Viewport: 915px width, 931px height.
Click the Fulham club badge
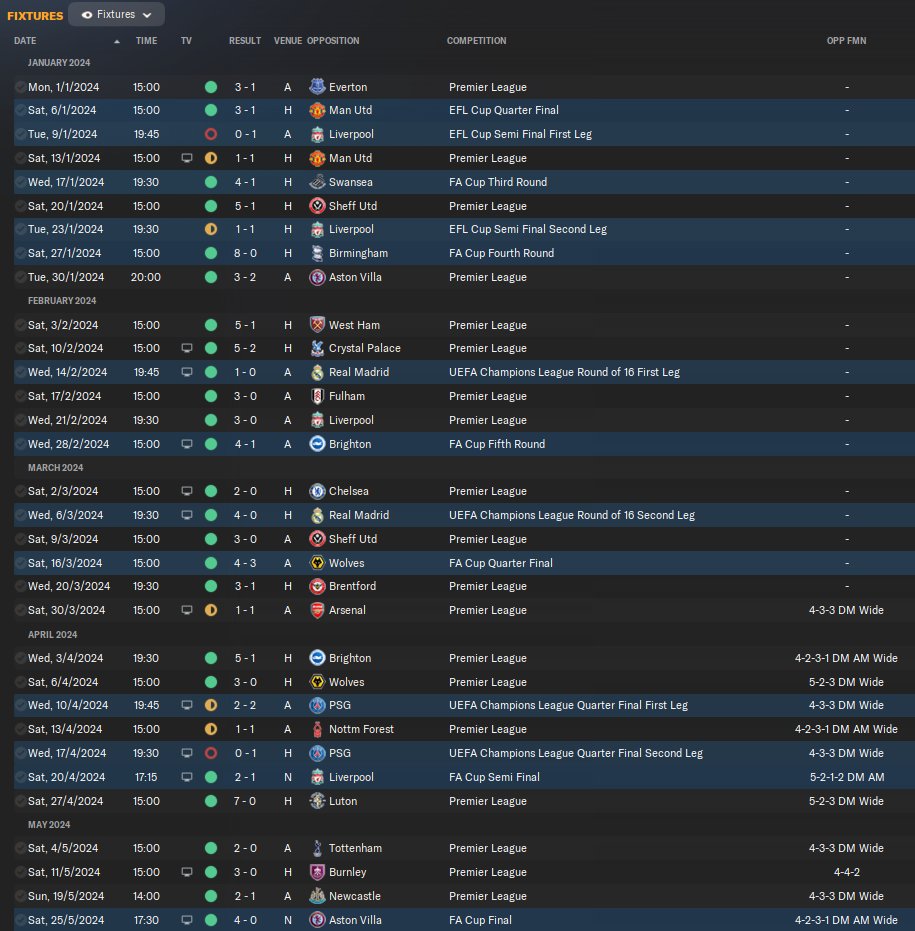pos(317,396)
